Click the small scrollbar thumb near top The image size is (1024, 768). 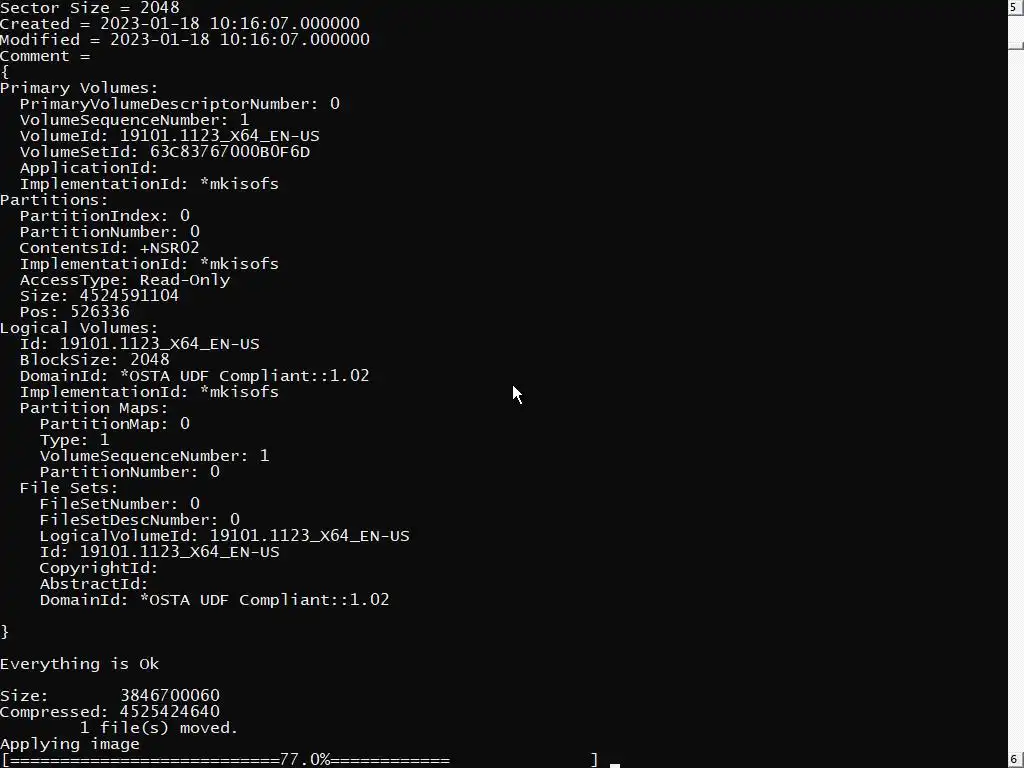pyautogui.click(x=1015, y=46)
